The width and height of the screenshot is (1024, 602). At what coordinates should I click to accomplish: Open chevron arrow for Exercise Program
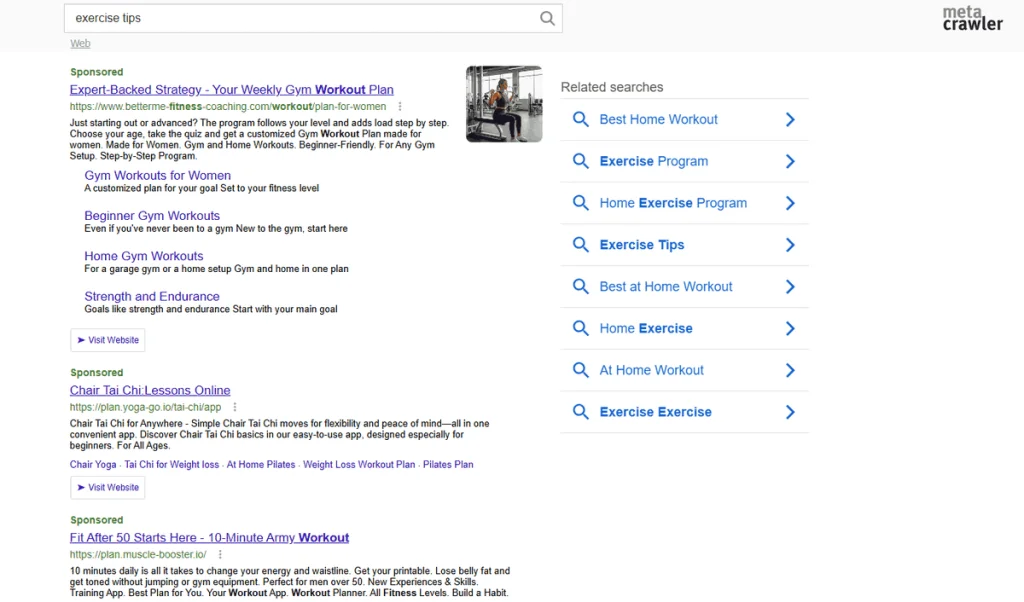(x=790, y=161)
